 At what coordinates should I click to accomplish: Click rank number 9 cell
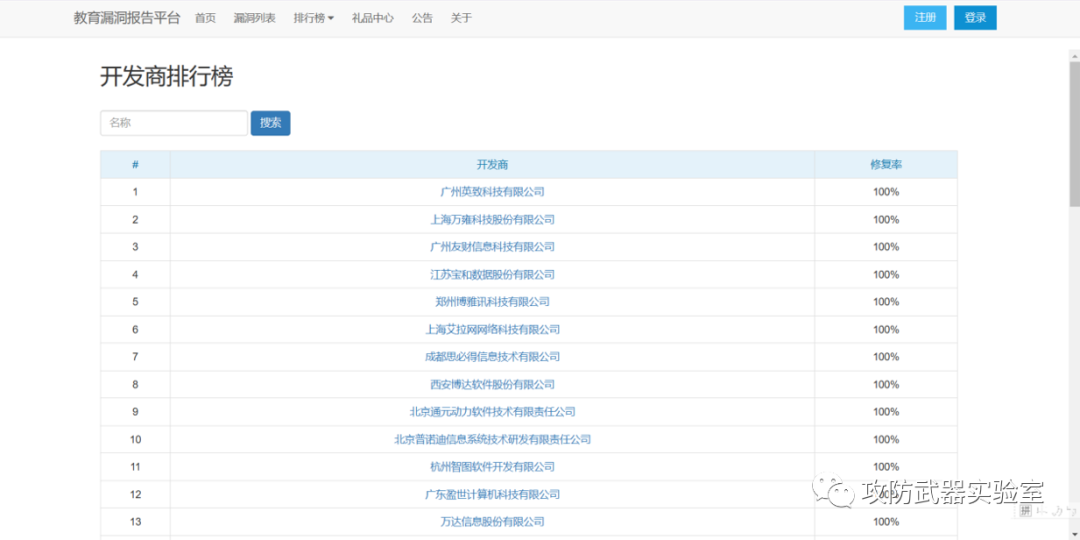click(135, 412)
